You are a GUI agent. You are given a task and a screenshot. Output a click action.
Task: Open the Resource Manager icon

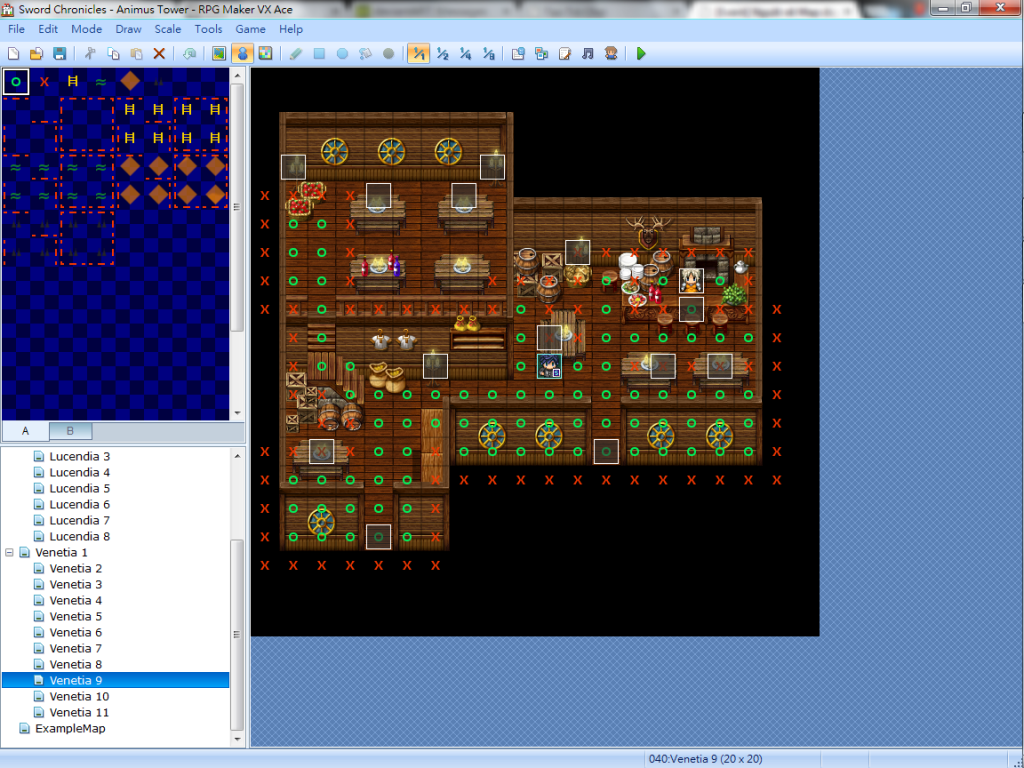point(541,54)
